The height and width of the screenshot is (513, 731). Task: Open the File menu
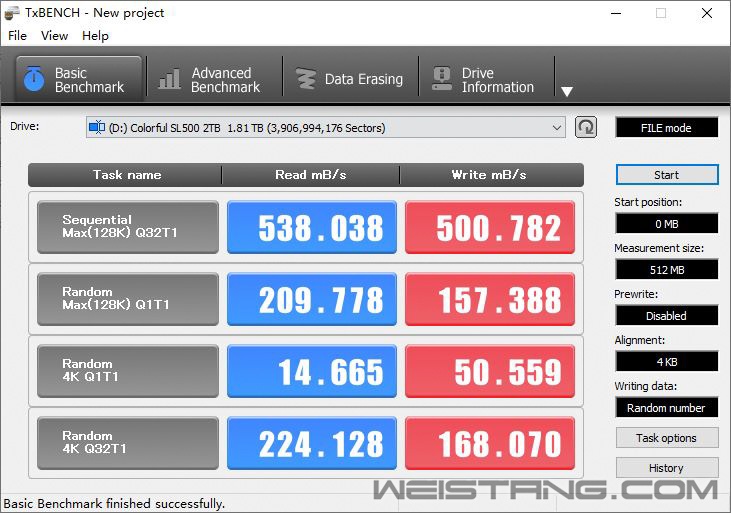(x=17, y=36)
